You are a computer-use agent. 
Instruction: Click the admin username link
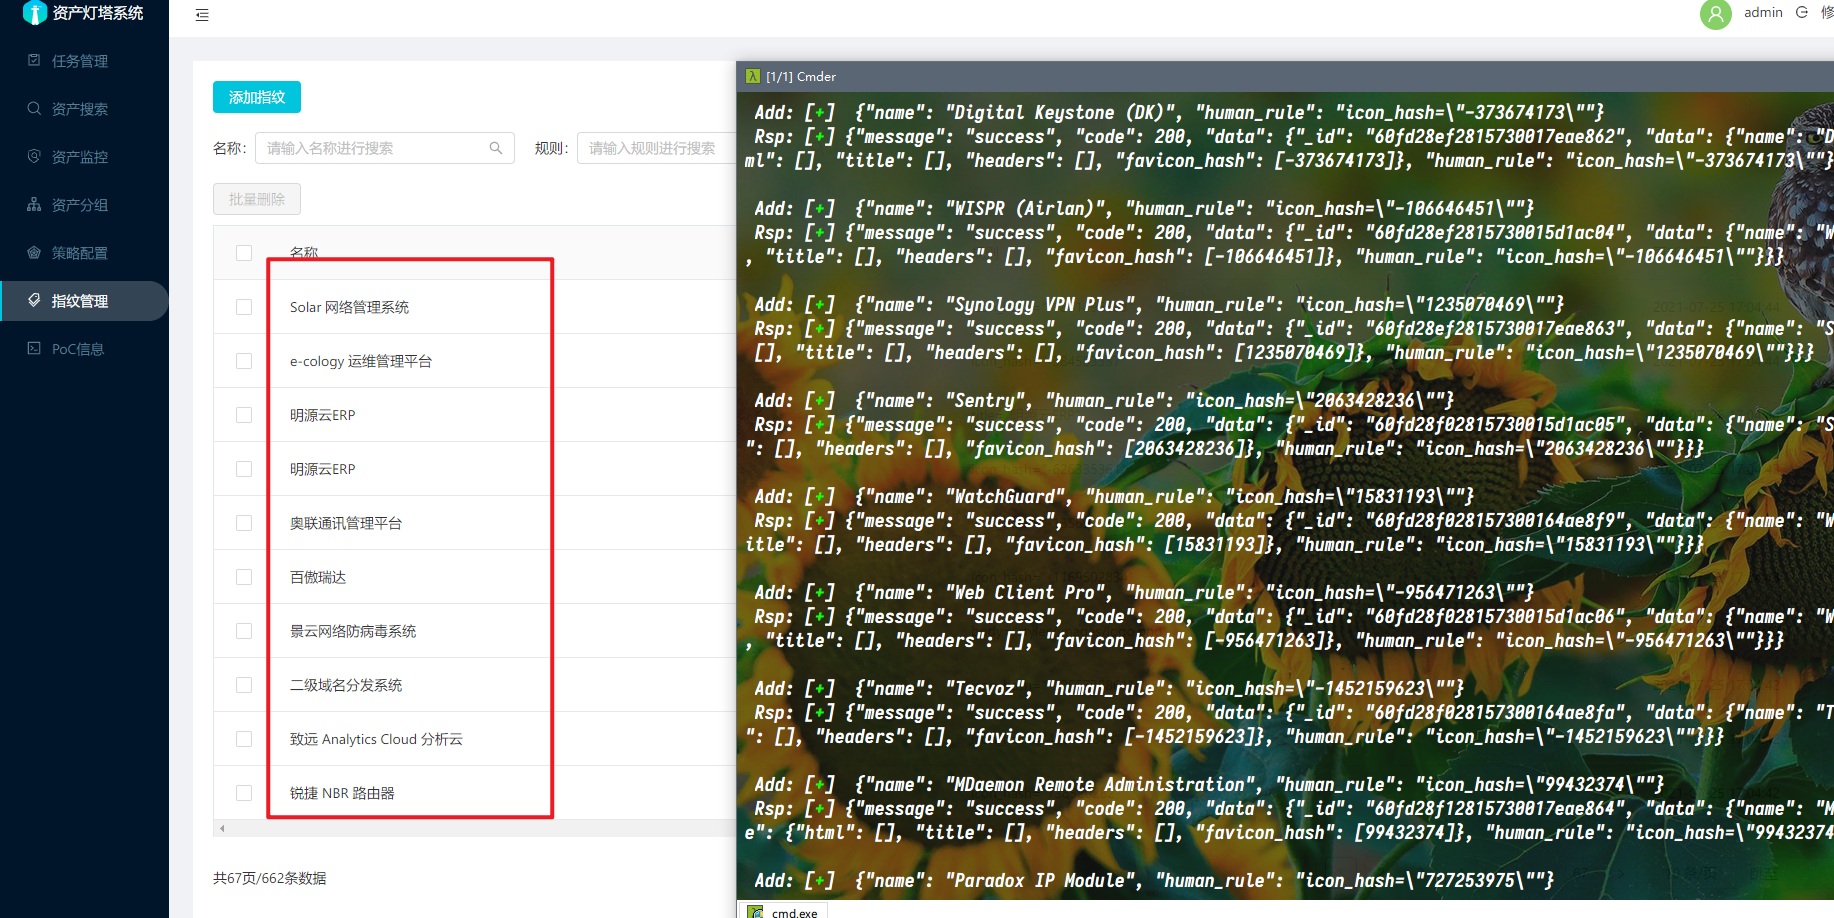pyautogui.click(x=1763, y=12)
